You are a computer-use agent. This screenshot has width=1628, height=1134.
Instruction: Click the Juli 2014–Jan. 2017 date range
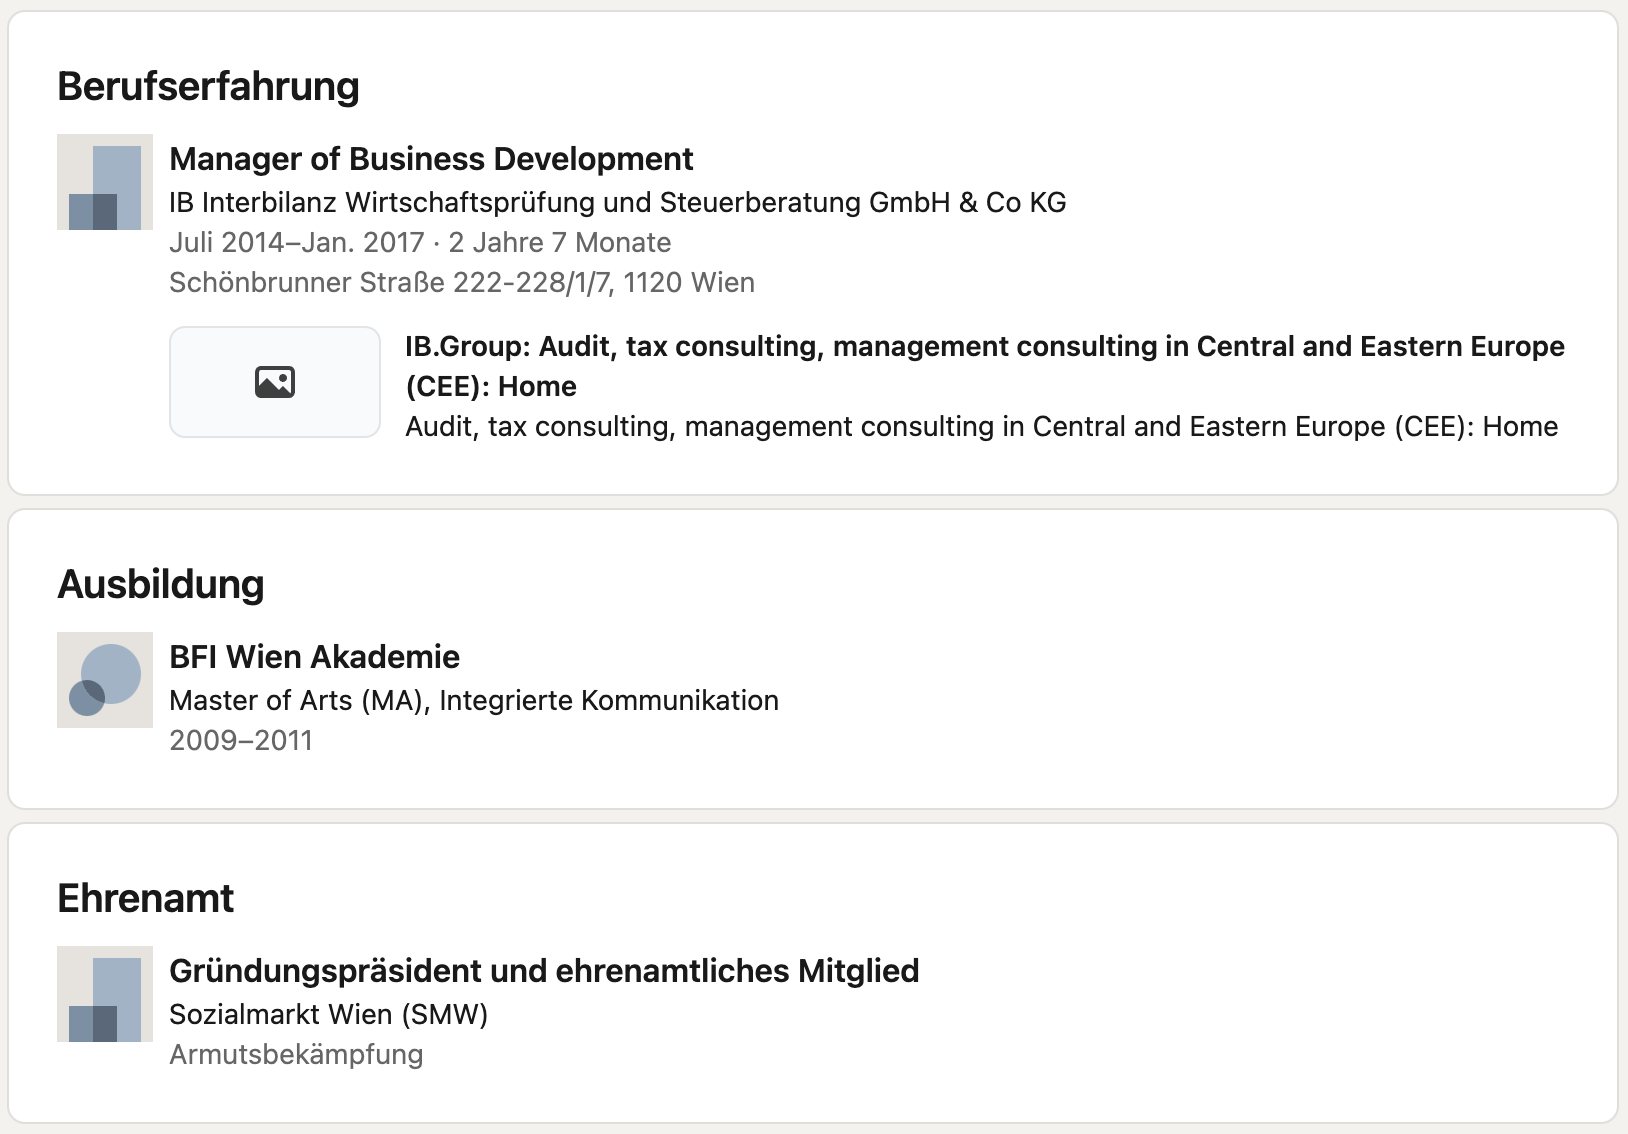(296, 243)
